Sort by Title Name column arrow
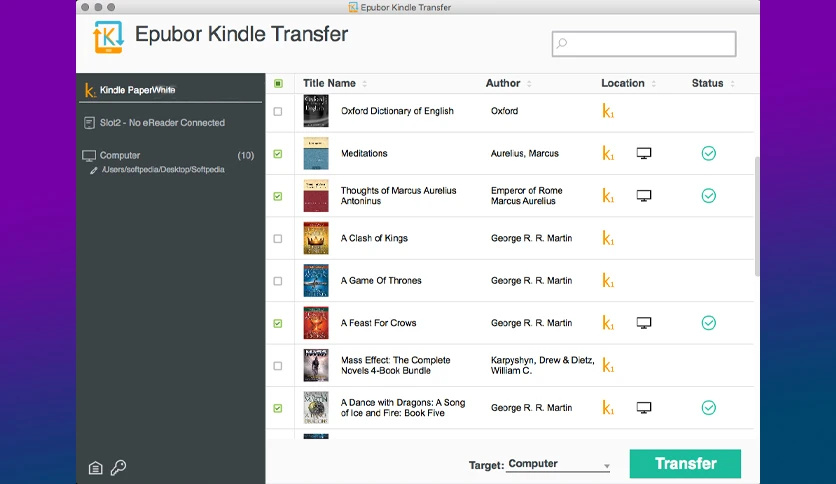This screenshot has height=484, width=836. tap(365, 84)
